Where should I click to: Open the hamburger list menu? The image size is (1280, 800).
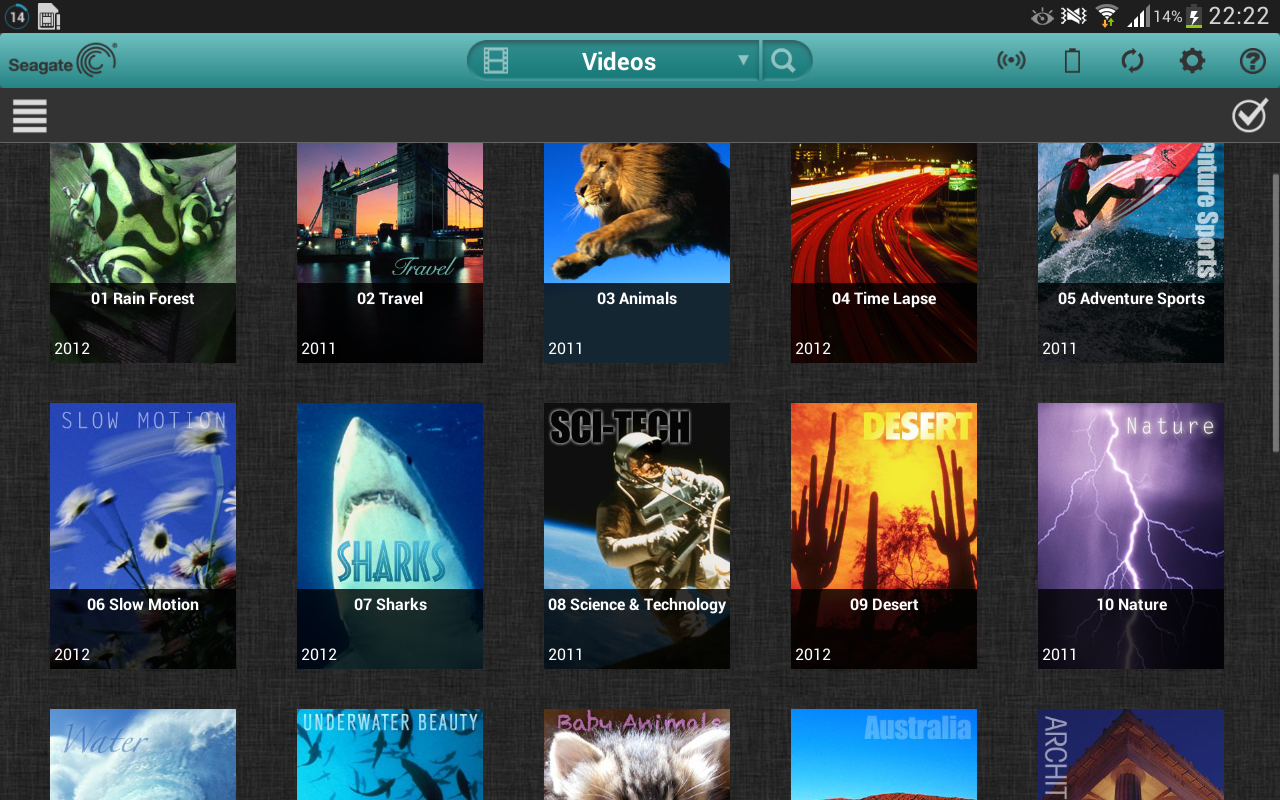click(x=30, y=116)
